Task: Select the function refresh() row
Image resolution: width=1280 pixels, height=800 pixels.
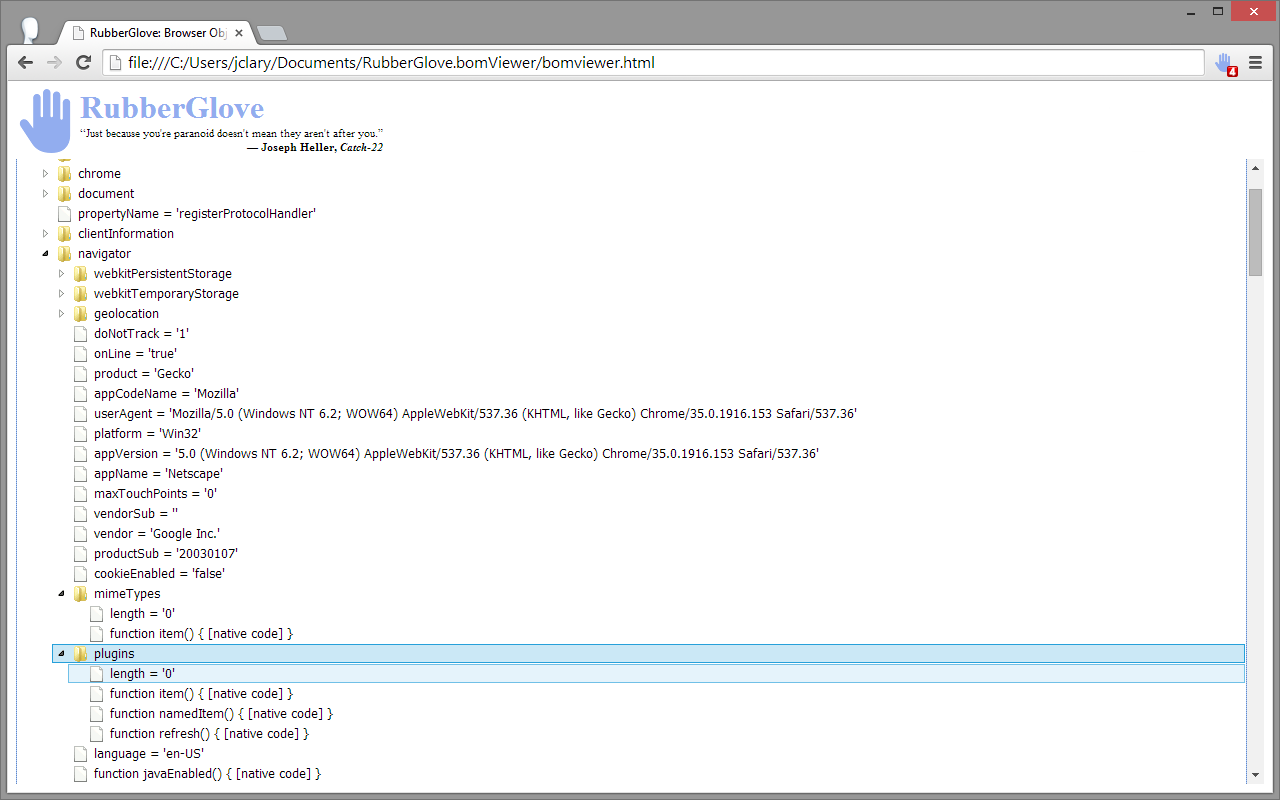Action: [x=209, y=734]
